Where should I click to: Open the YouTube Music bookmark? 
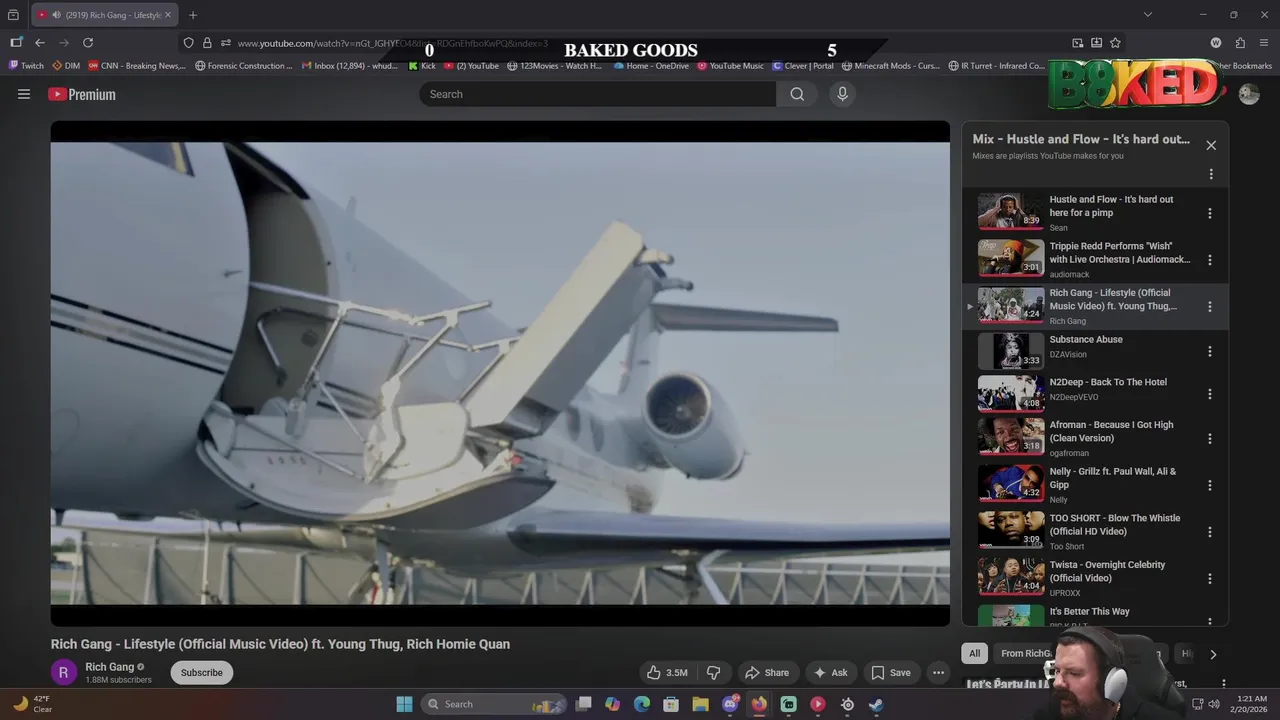[x=730, y=66]
